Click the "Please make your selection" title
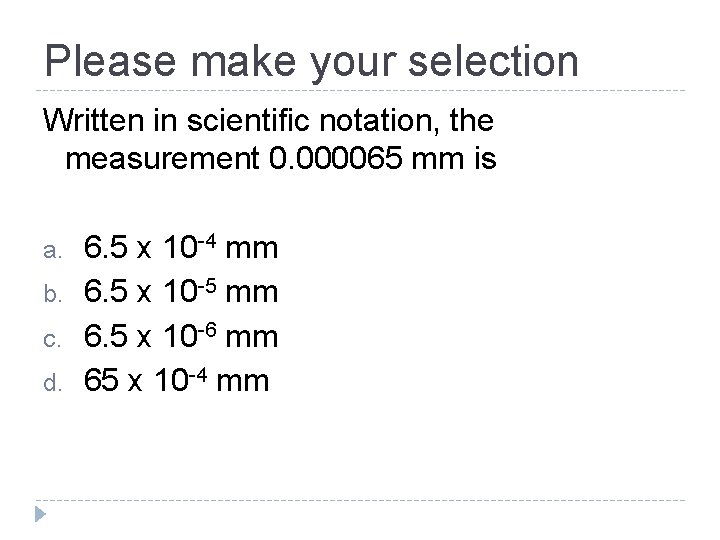Screen dimensions: 720x540 pyautogui.click(x=311, y=62)
